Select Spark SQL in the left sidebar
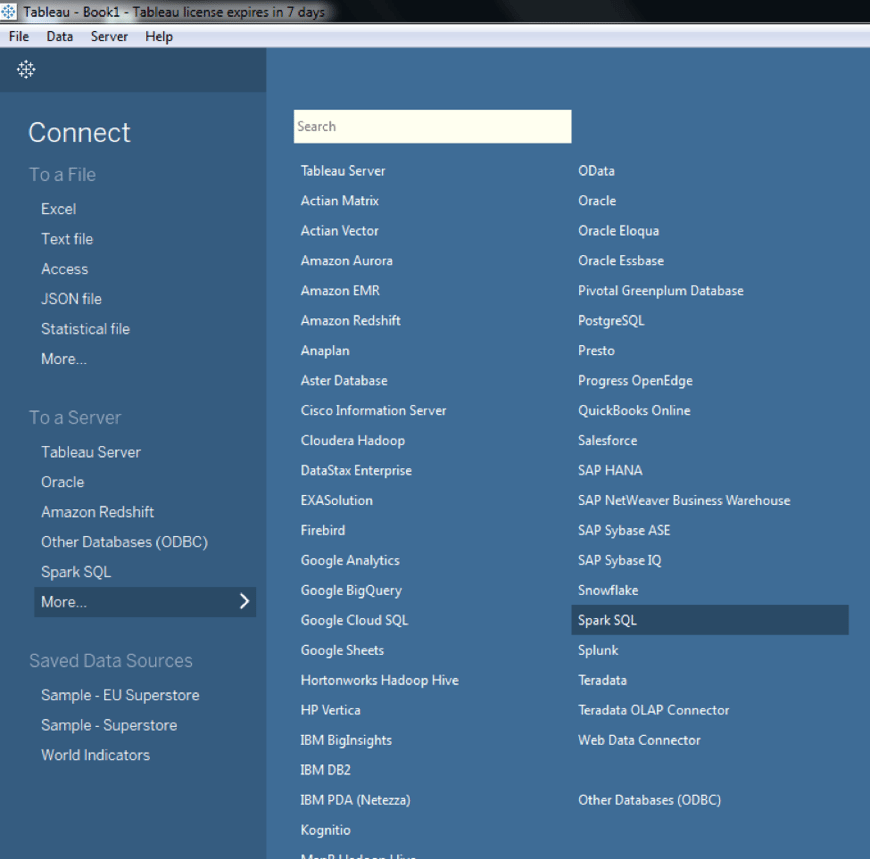Viewport: 870px width, 859px height. click(76, 572)
